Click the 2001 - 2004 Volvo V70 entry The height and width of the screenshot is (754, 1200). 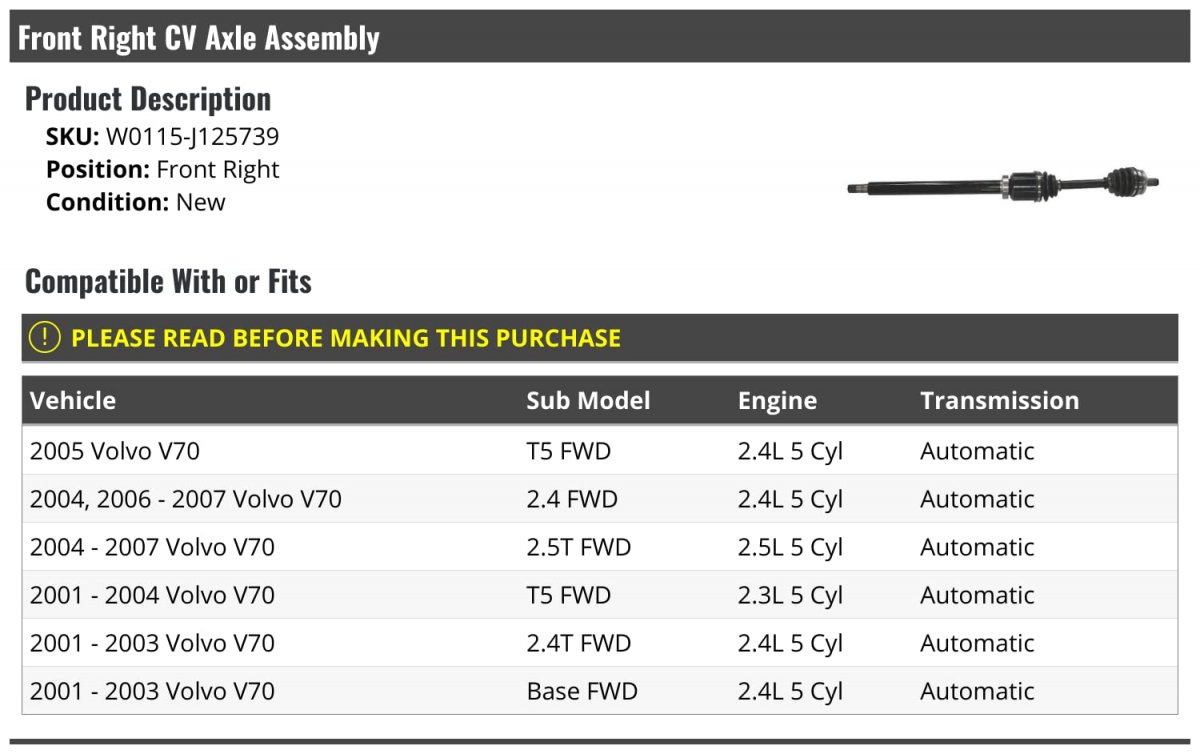152,595
